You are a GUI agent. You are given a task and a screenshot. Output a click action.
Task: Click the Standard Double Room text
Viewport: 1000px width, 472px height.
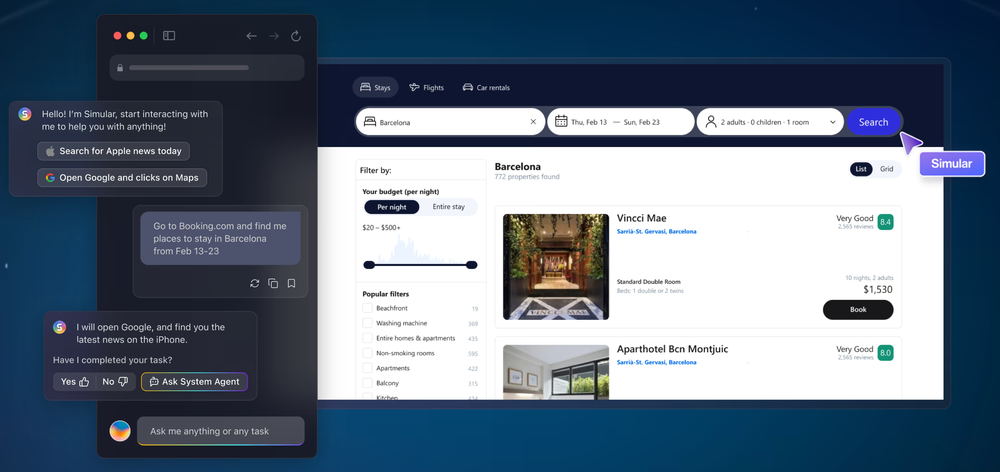click(x=649, y=281)
